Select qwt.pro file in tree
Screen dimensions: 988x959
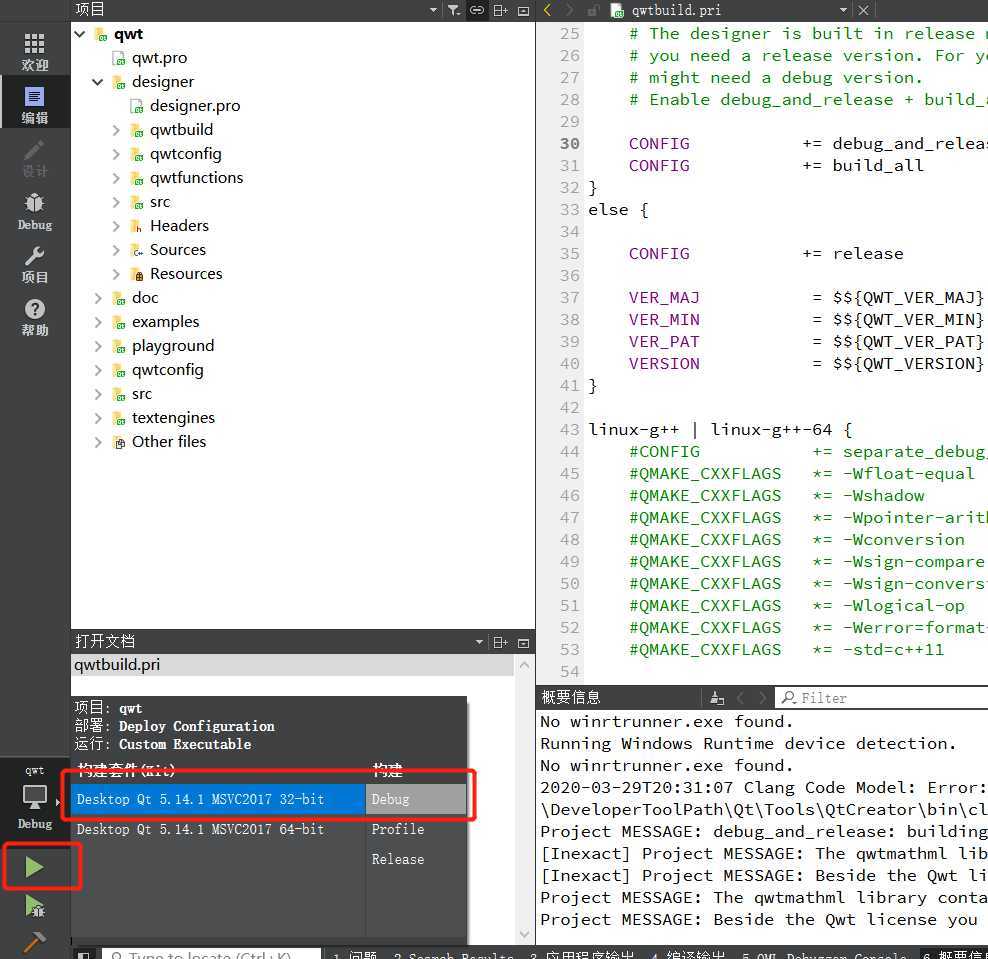point(159,58)
